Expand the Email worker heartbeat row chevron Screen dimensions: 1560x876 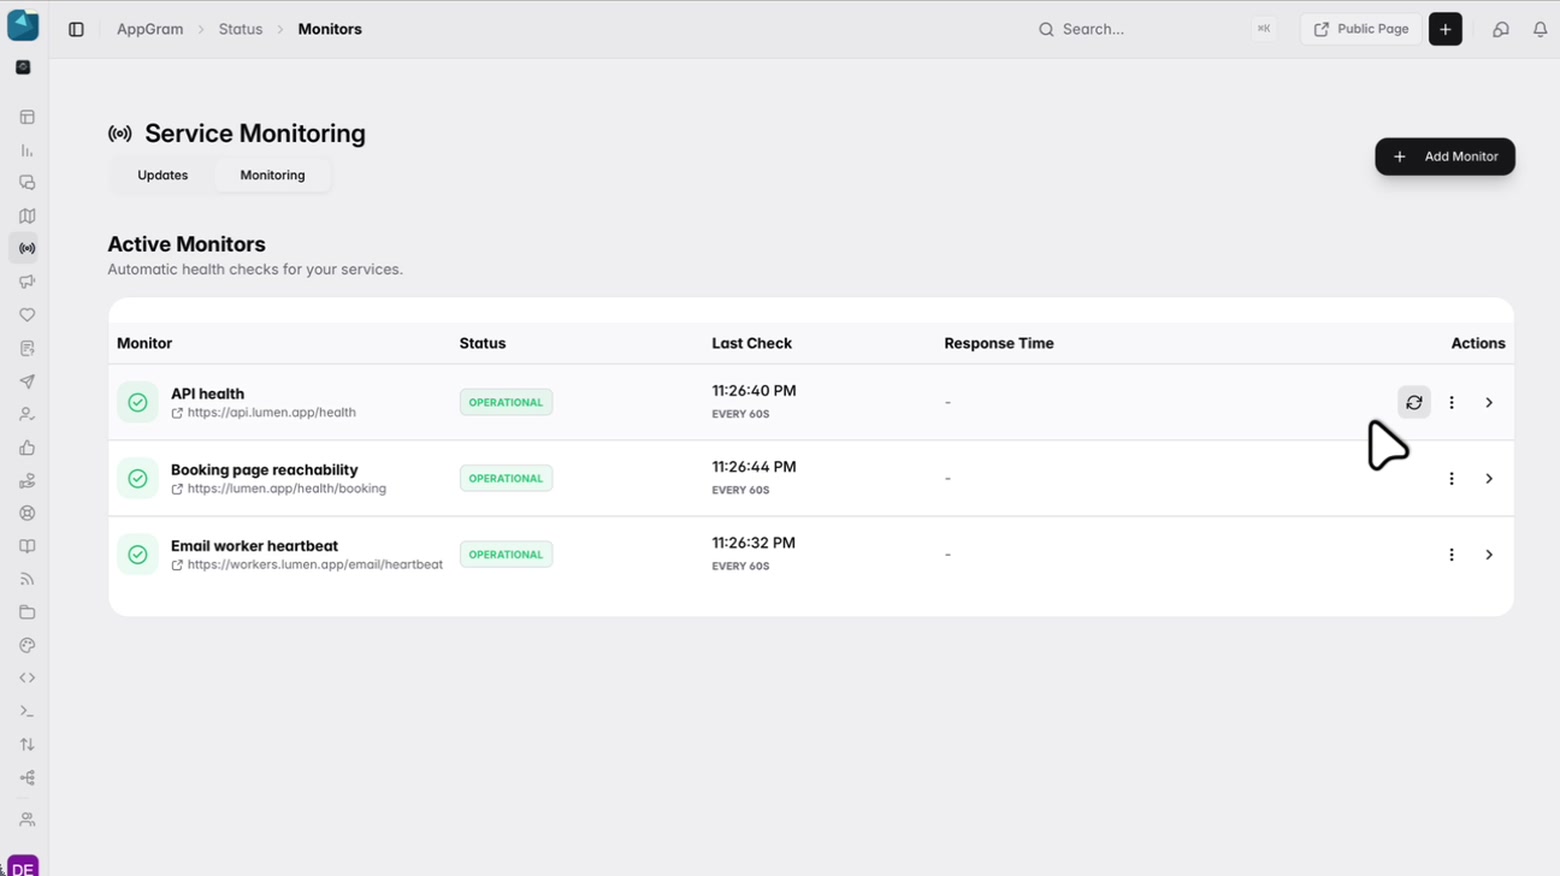tap(1489, 554)
